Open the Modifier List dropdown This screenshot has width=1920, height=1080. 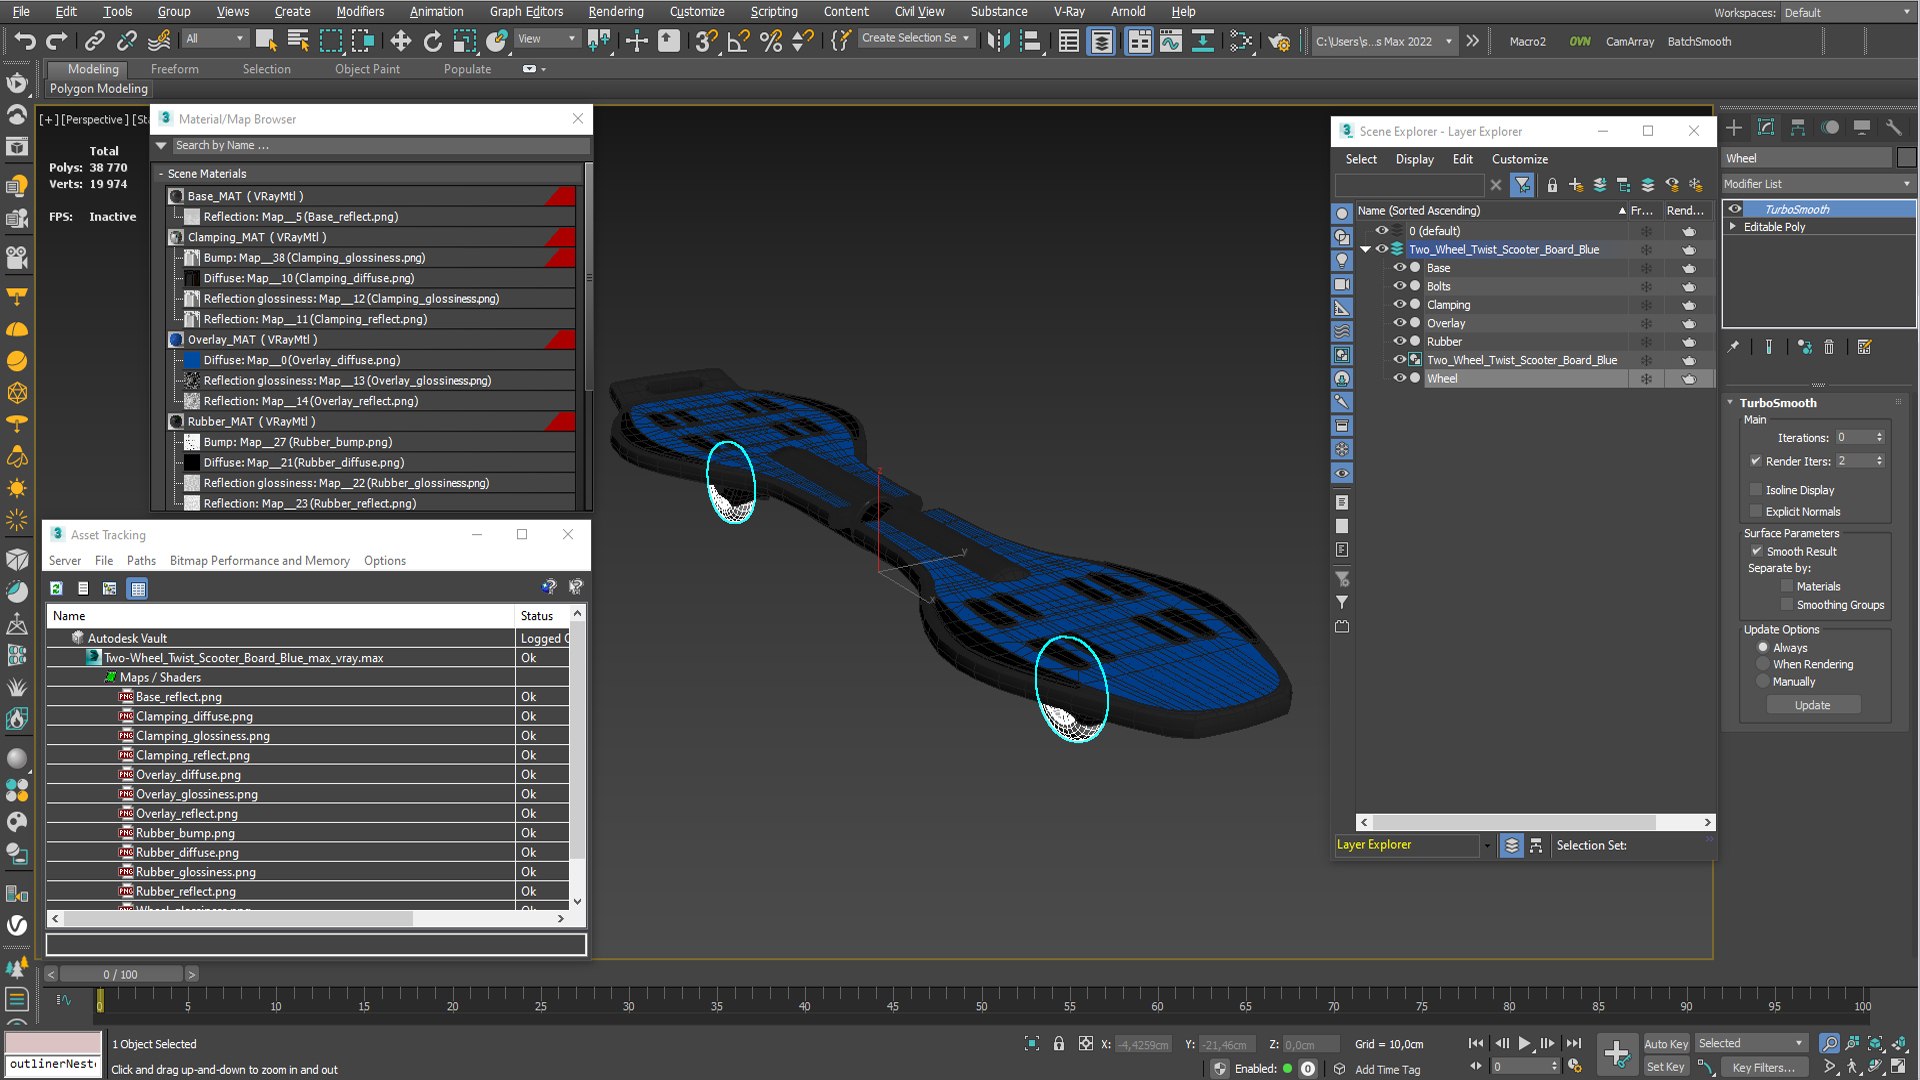tap(1817, 184)
